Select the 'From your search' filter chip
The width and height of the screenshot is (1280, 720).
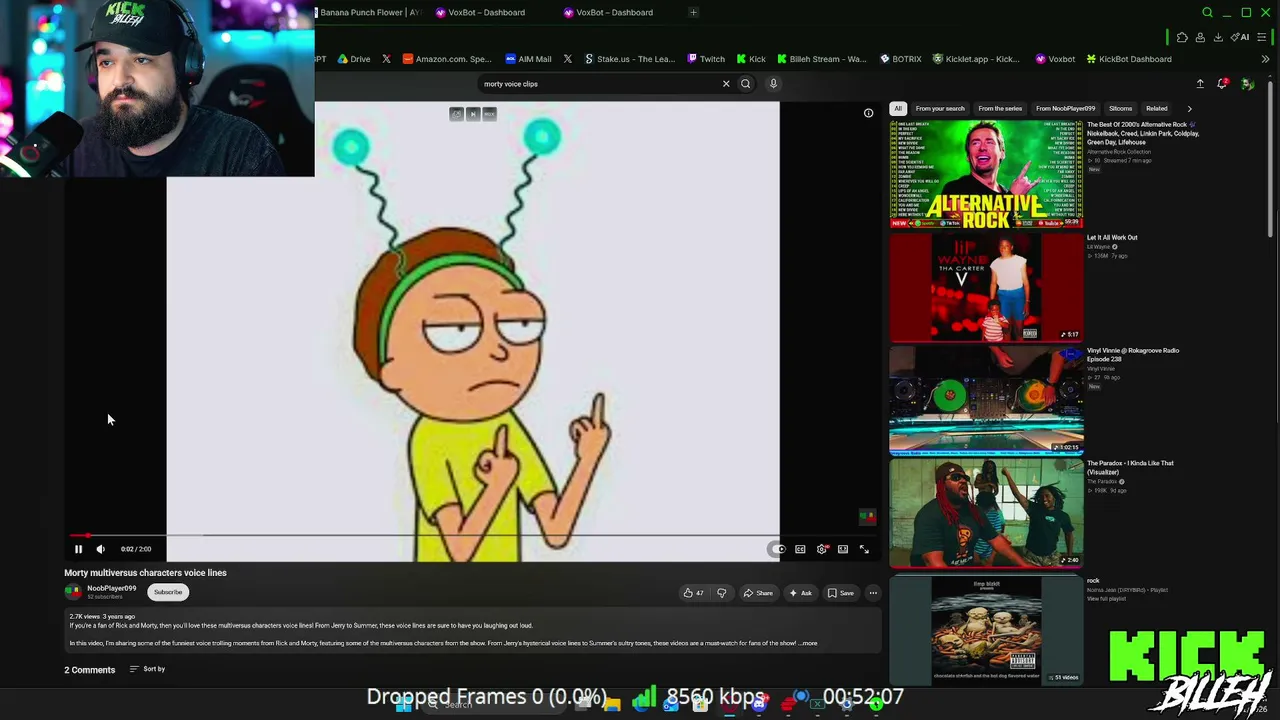coord(940,108)
